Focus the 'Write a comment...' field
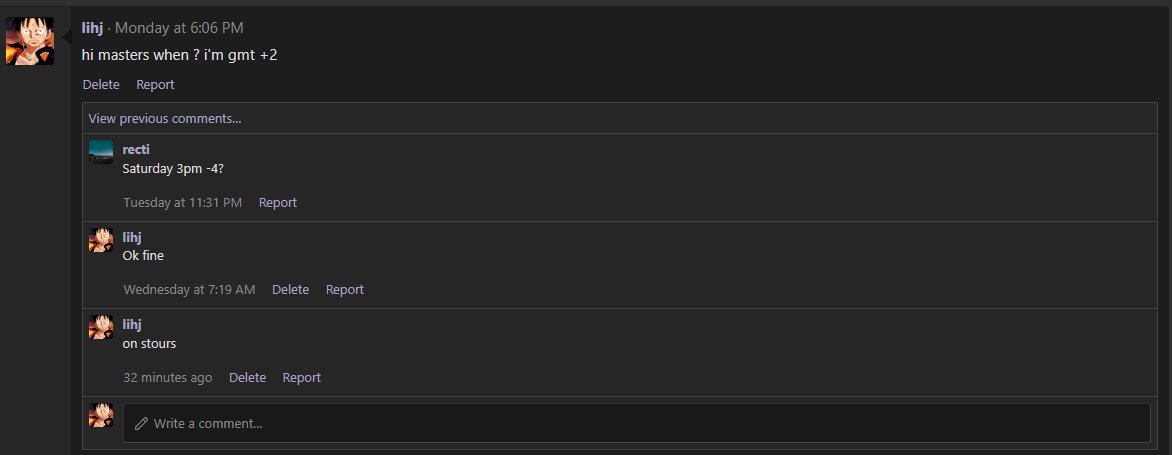Screen dimensions: 1172x455 click(640, 423)
